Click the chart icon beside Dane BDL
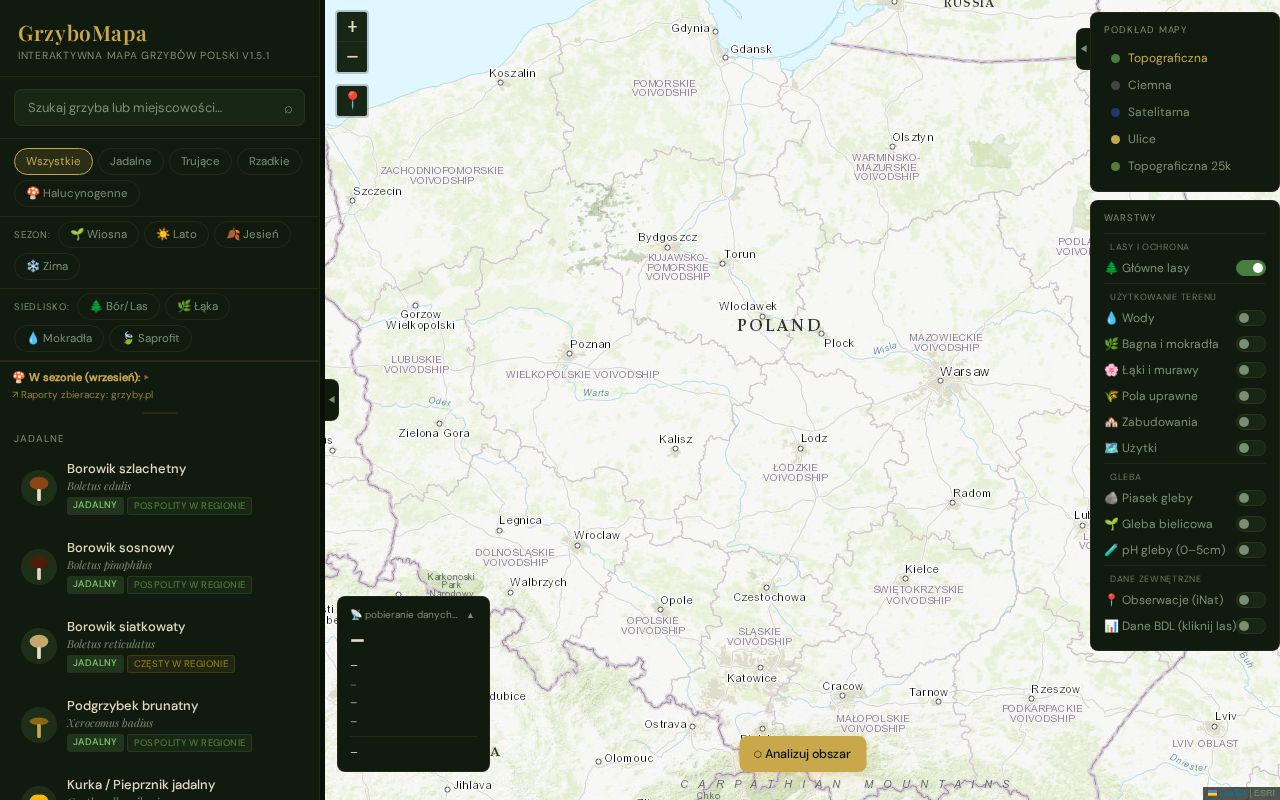 click(x=1111, y=626)
